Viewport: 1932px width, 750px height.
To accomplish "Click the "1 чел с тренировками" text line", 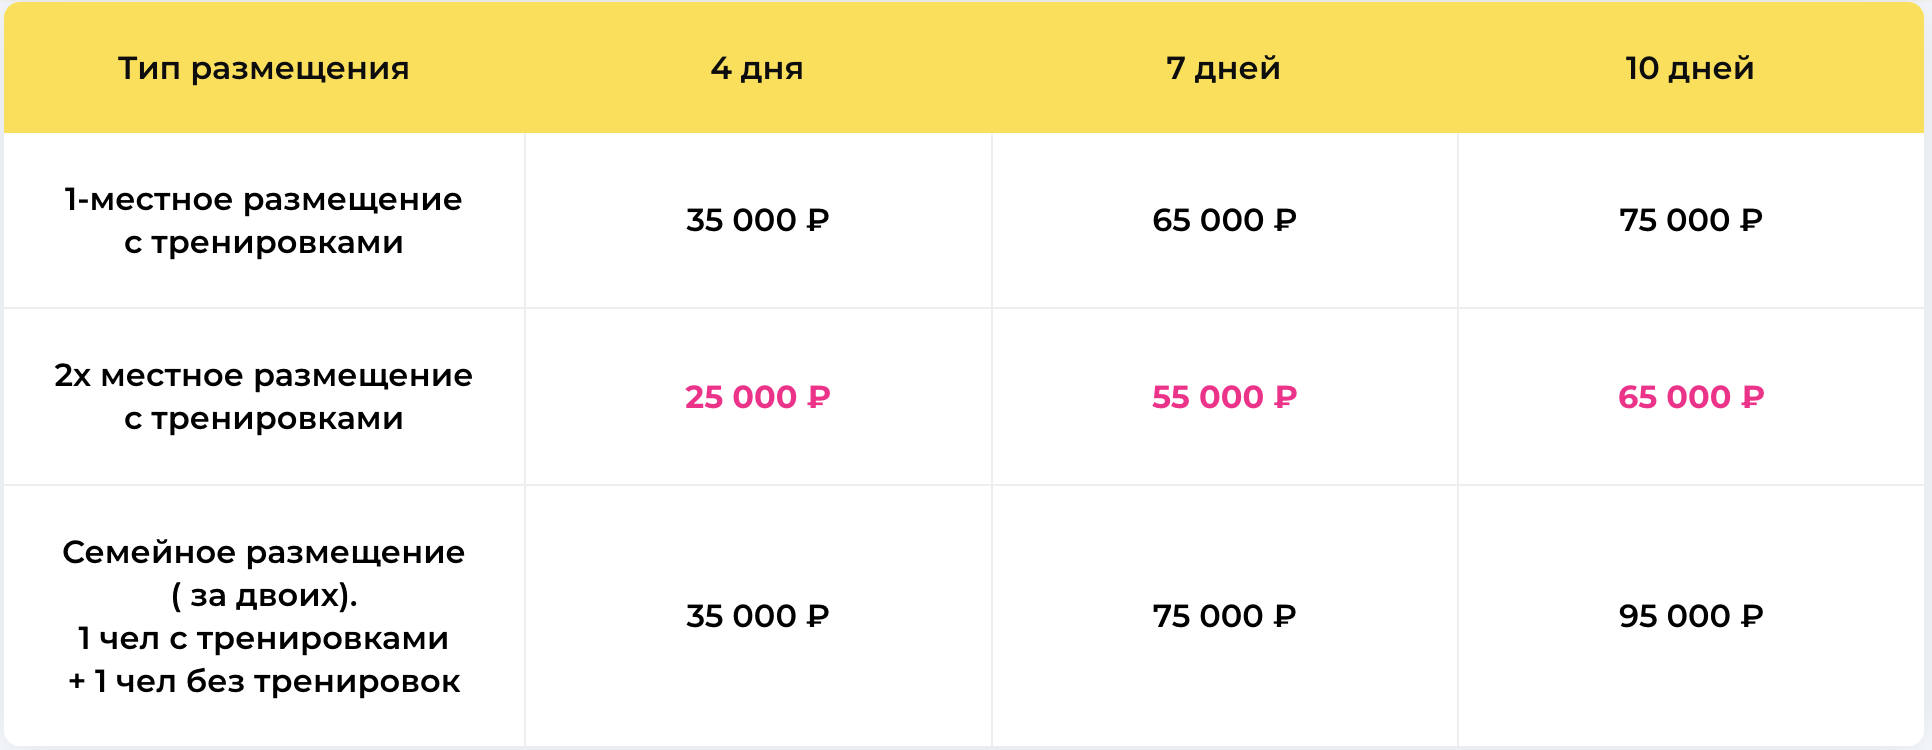I will click(264, 638).
